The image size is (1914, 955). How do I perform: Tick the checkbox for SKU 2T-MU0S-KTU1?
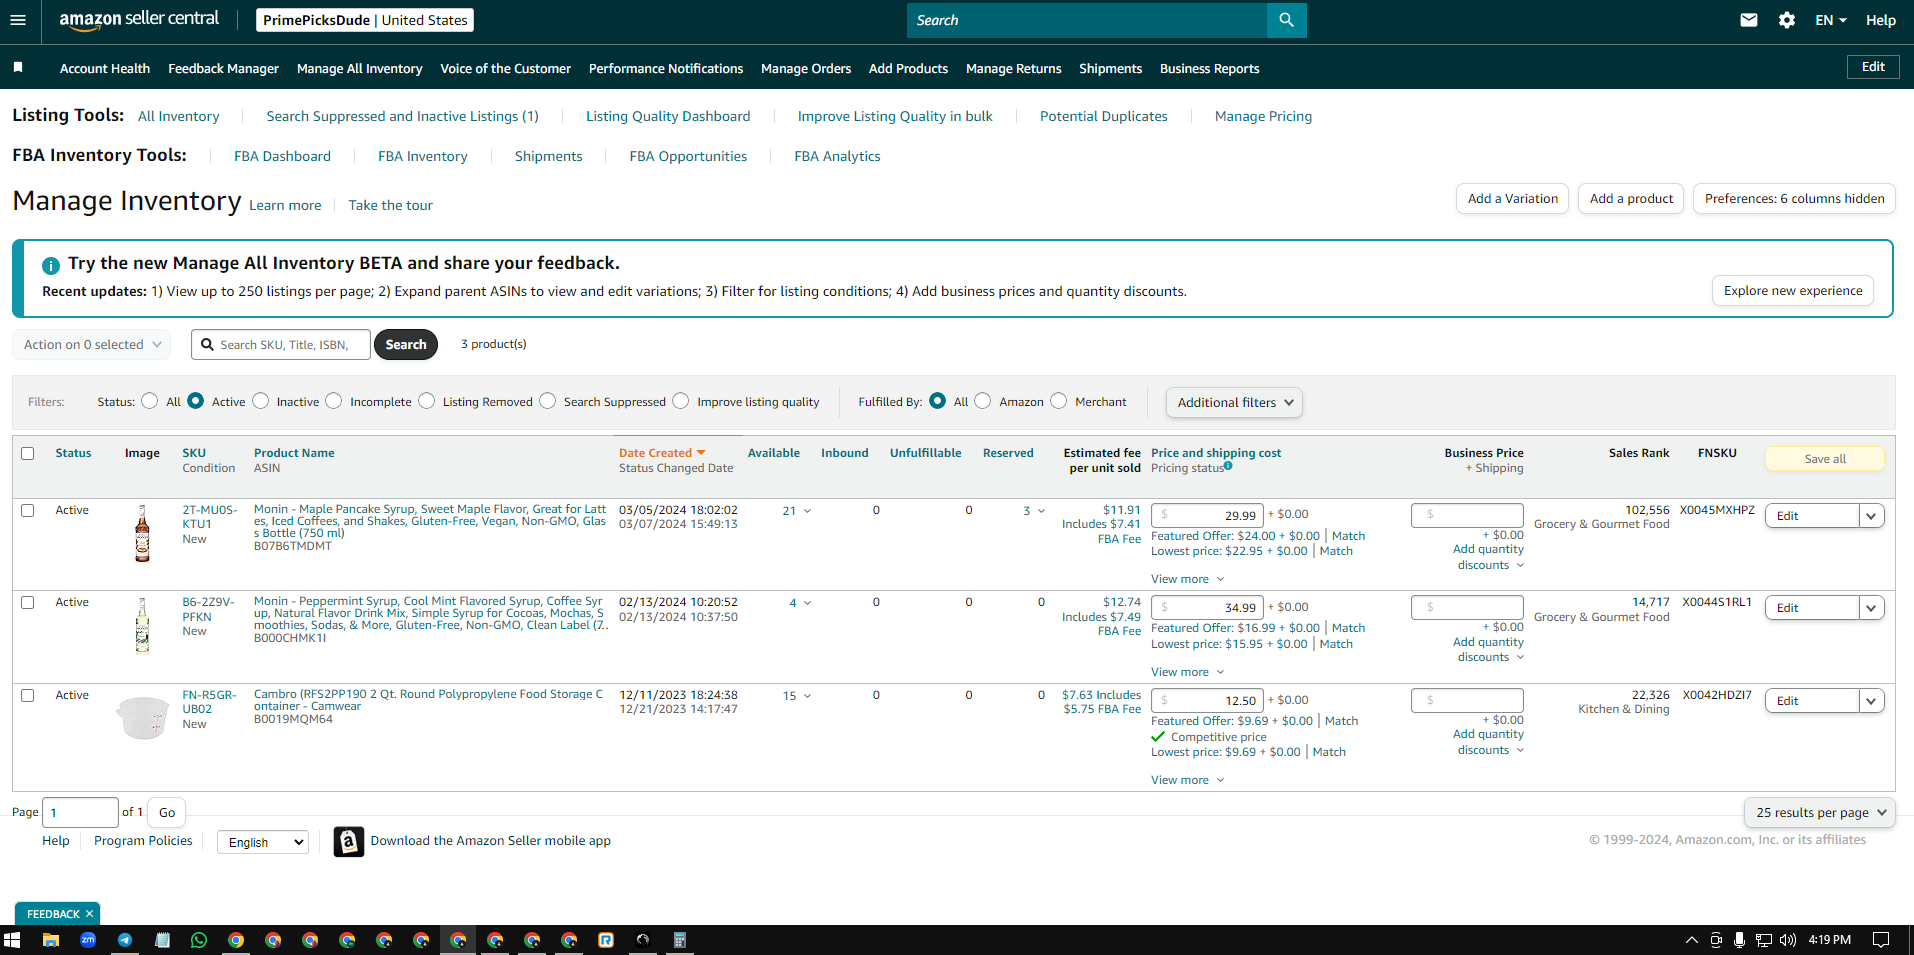pyautogui.click(x=28, y=510)
